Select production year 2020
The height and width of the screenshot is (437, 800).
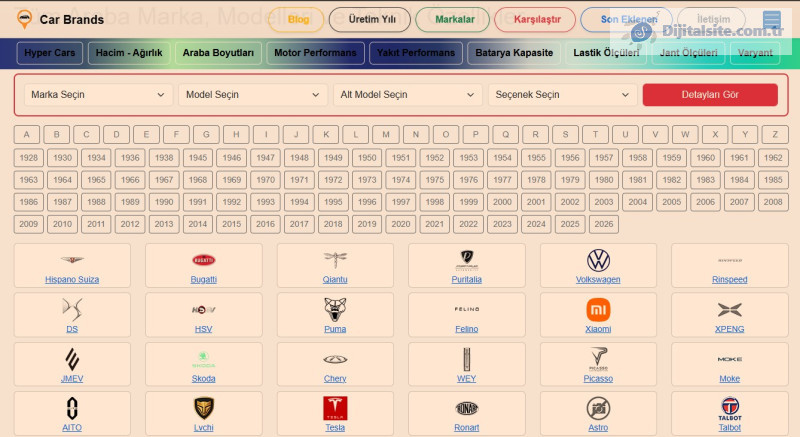(401, 224)
